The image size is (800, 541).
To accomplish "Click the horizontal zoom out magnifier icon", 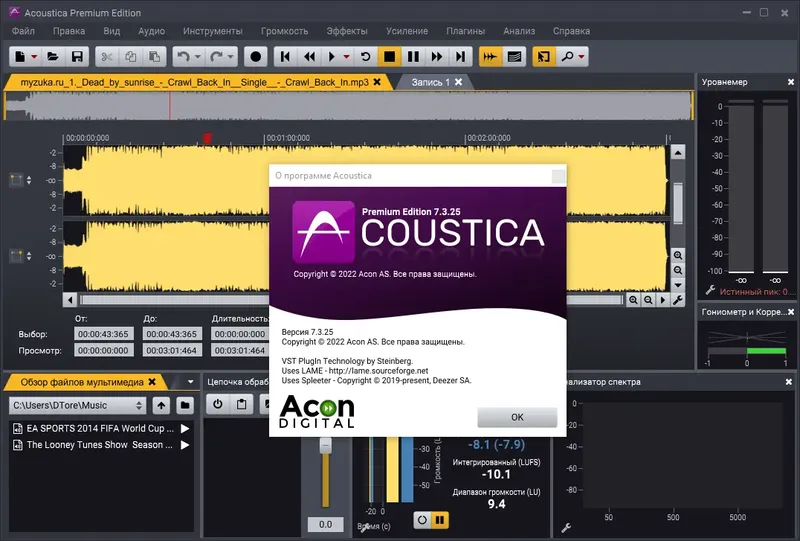I will 648,300.
